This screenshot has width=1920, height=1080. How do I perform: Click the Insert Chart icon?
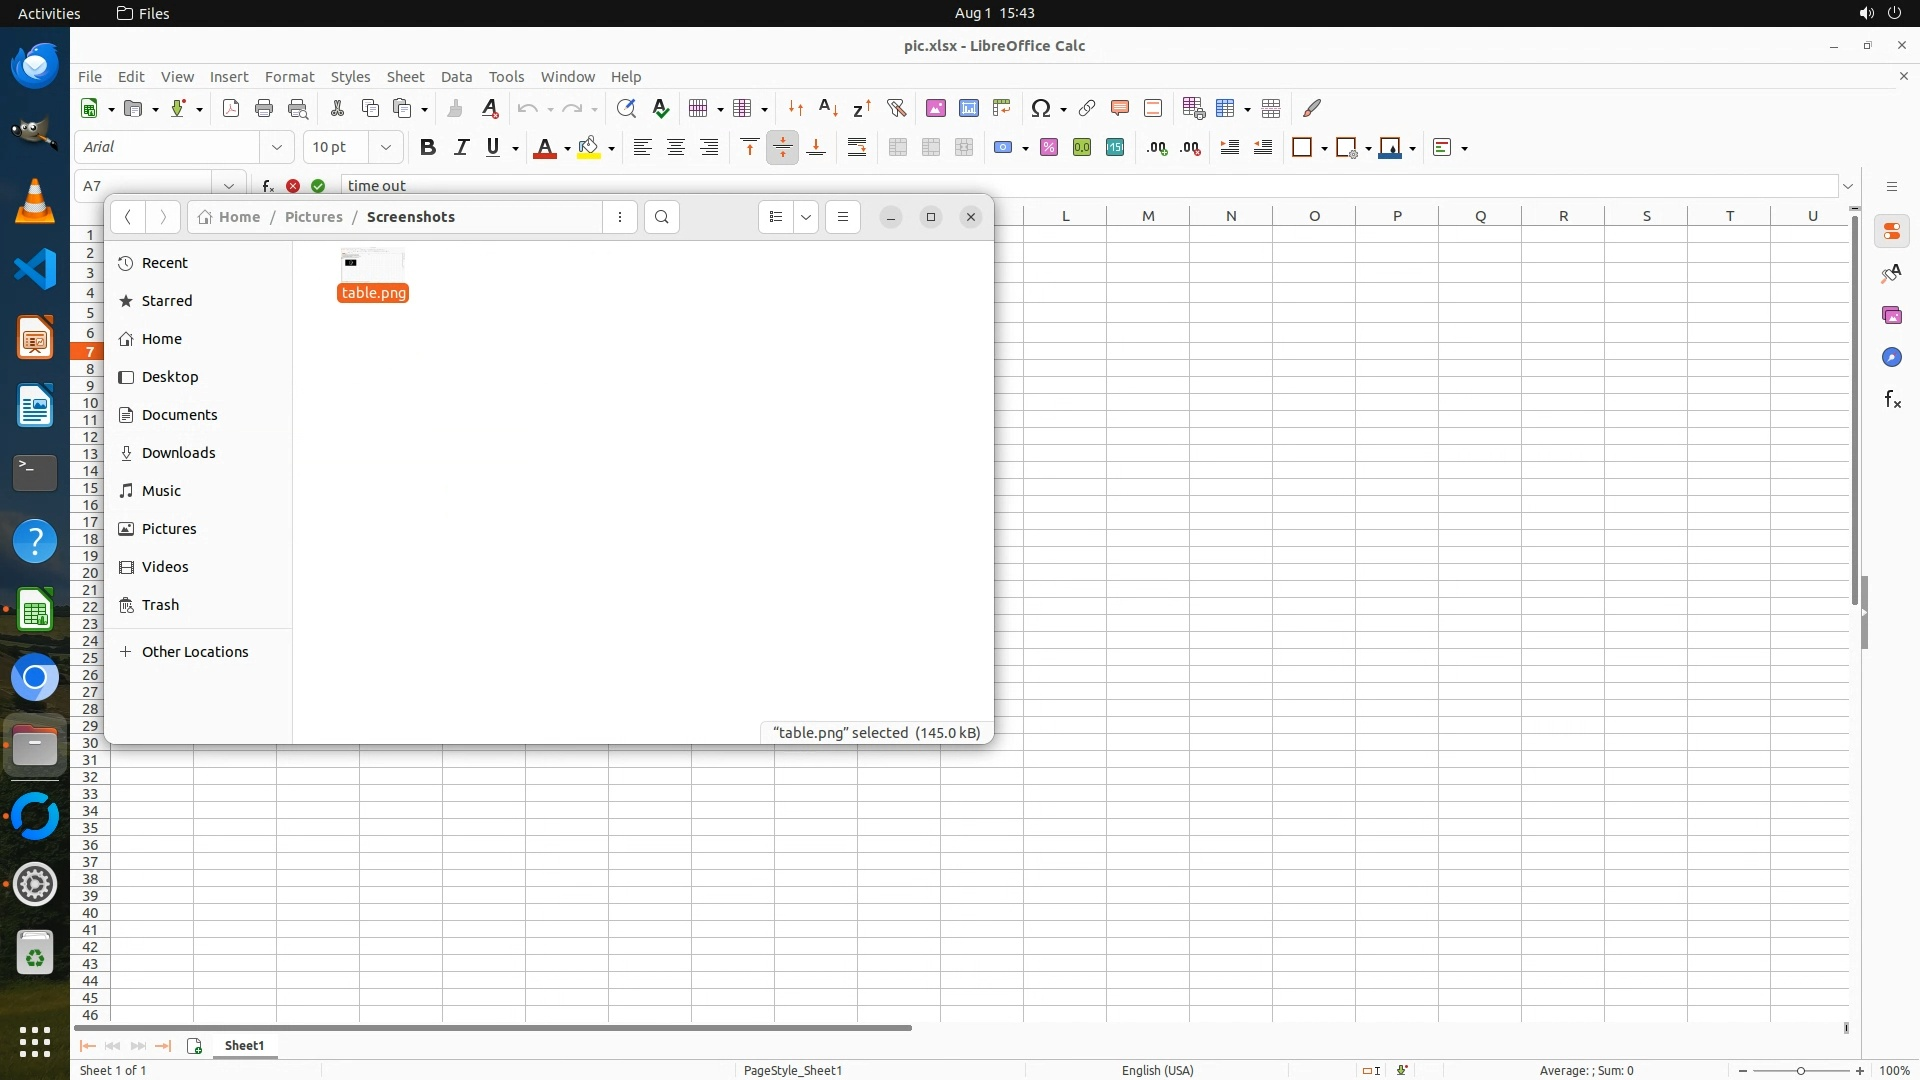pyautogui.click(x=968, y=108)
